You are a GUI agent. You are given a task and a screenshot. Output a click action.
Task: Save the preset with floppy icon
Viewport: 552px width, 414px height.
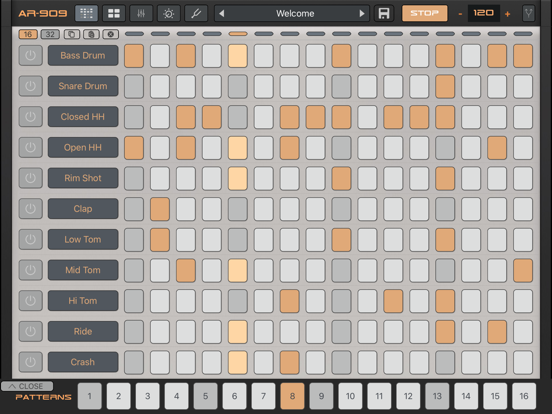click(384, 14)
